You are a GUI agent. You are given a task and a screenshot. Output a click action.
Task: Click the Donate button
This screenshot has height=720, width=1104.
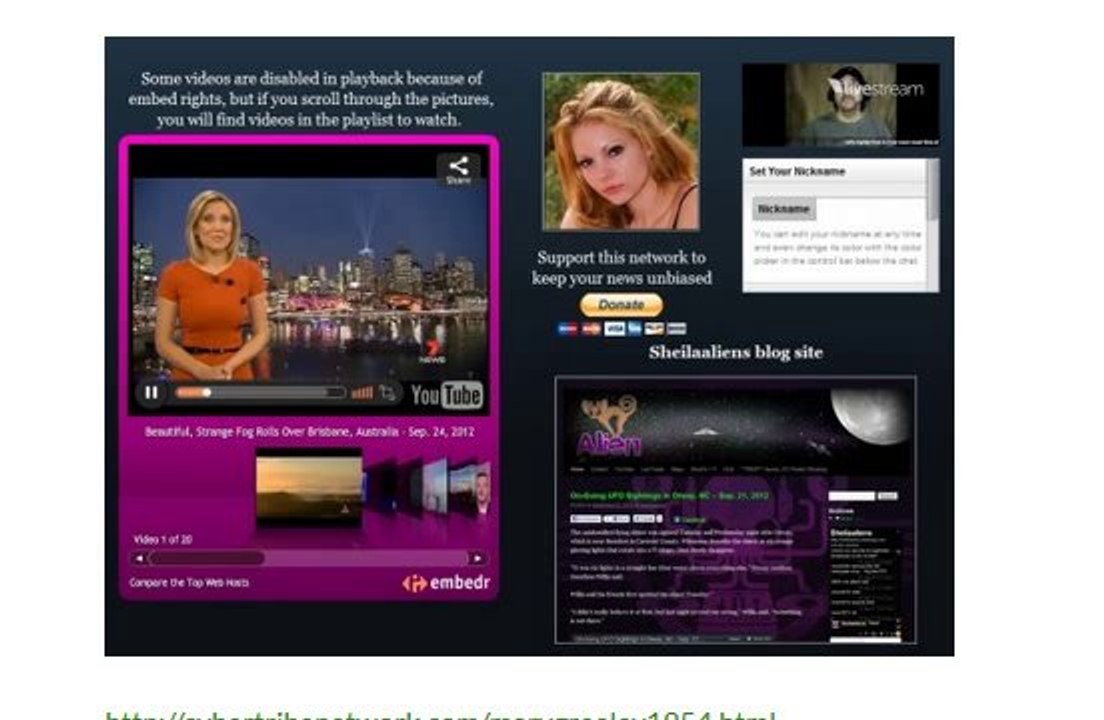click(x=621, y=305)
